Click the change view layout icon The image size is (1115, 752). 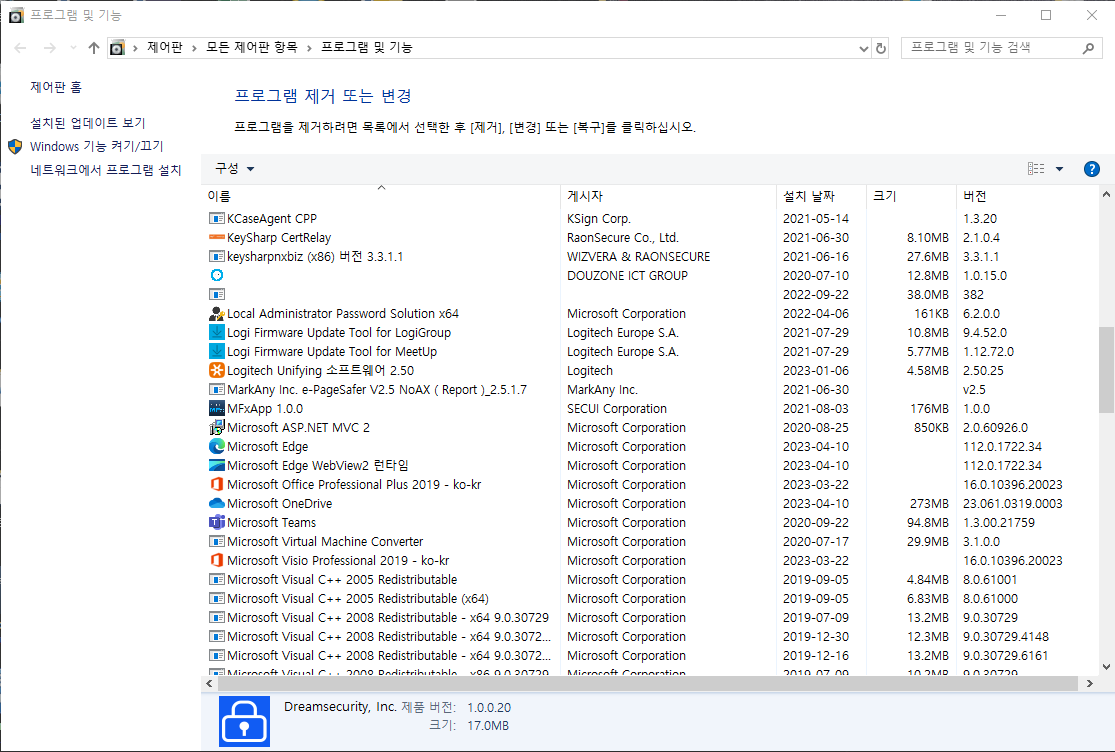click(x=1036, y=168)
